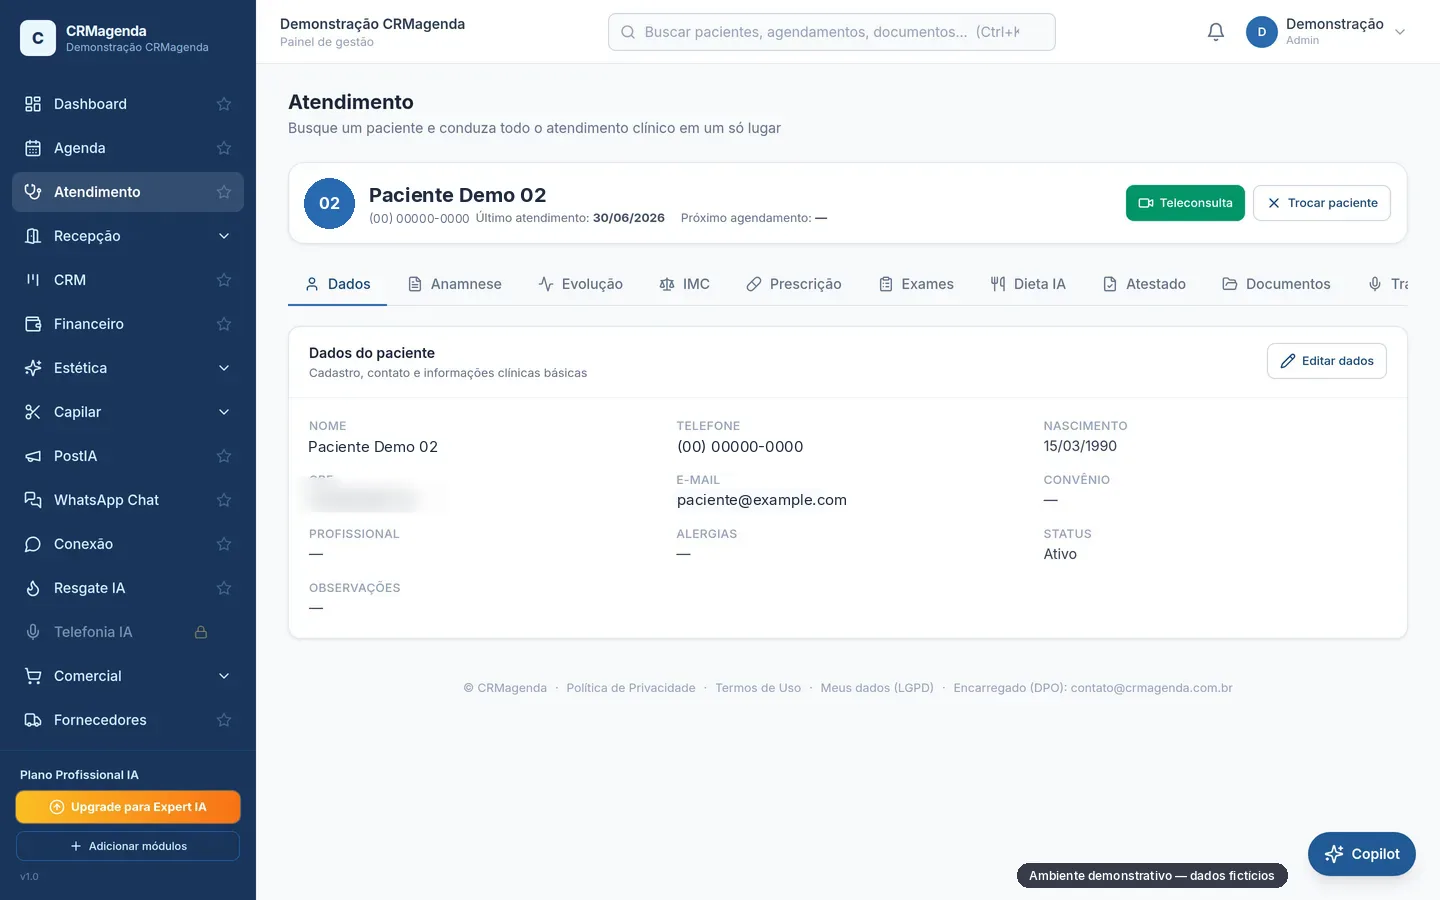The image size is (1440, 900).
Task: Click the user avatar D
Action: [x=1262, y=32]
